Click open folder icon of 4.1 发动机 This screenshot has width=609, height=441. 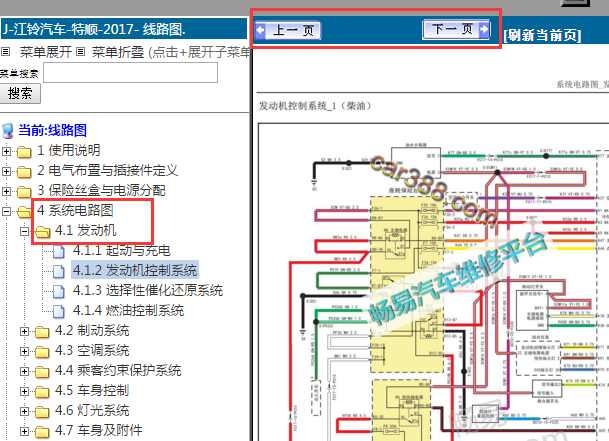42,232
